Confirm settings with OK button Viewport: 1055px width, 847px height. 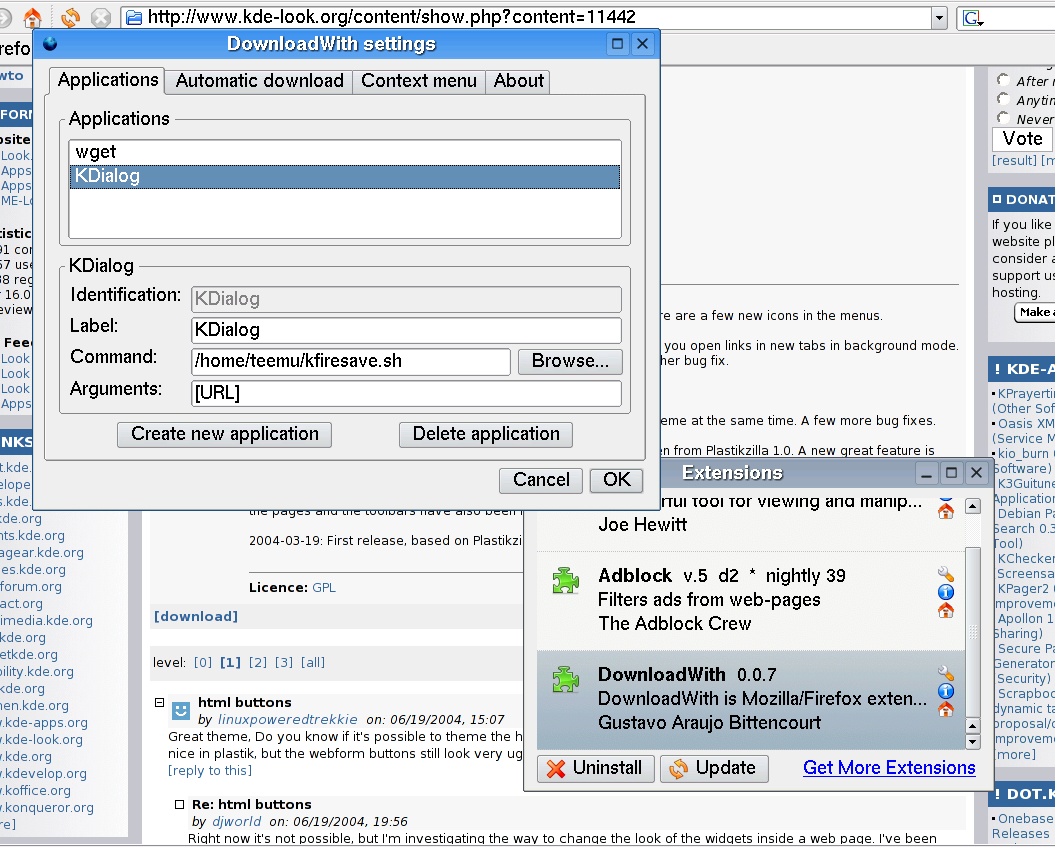[x=616, y=480]
